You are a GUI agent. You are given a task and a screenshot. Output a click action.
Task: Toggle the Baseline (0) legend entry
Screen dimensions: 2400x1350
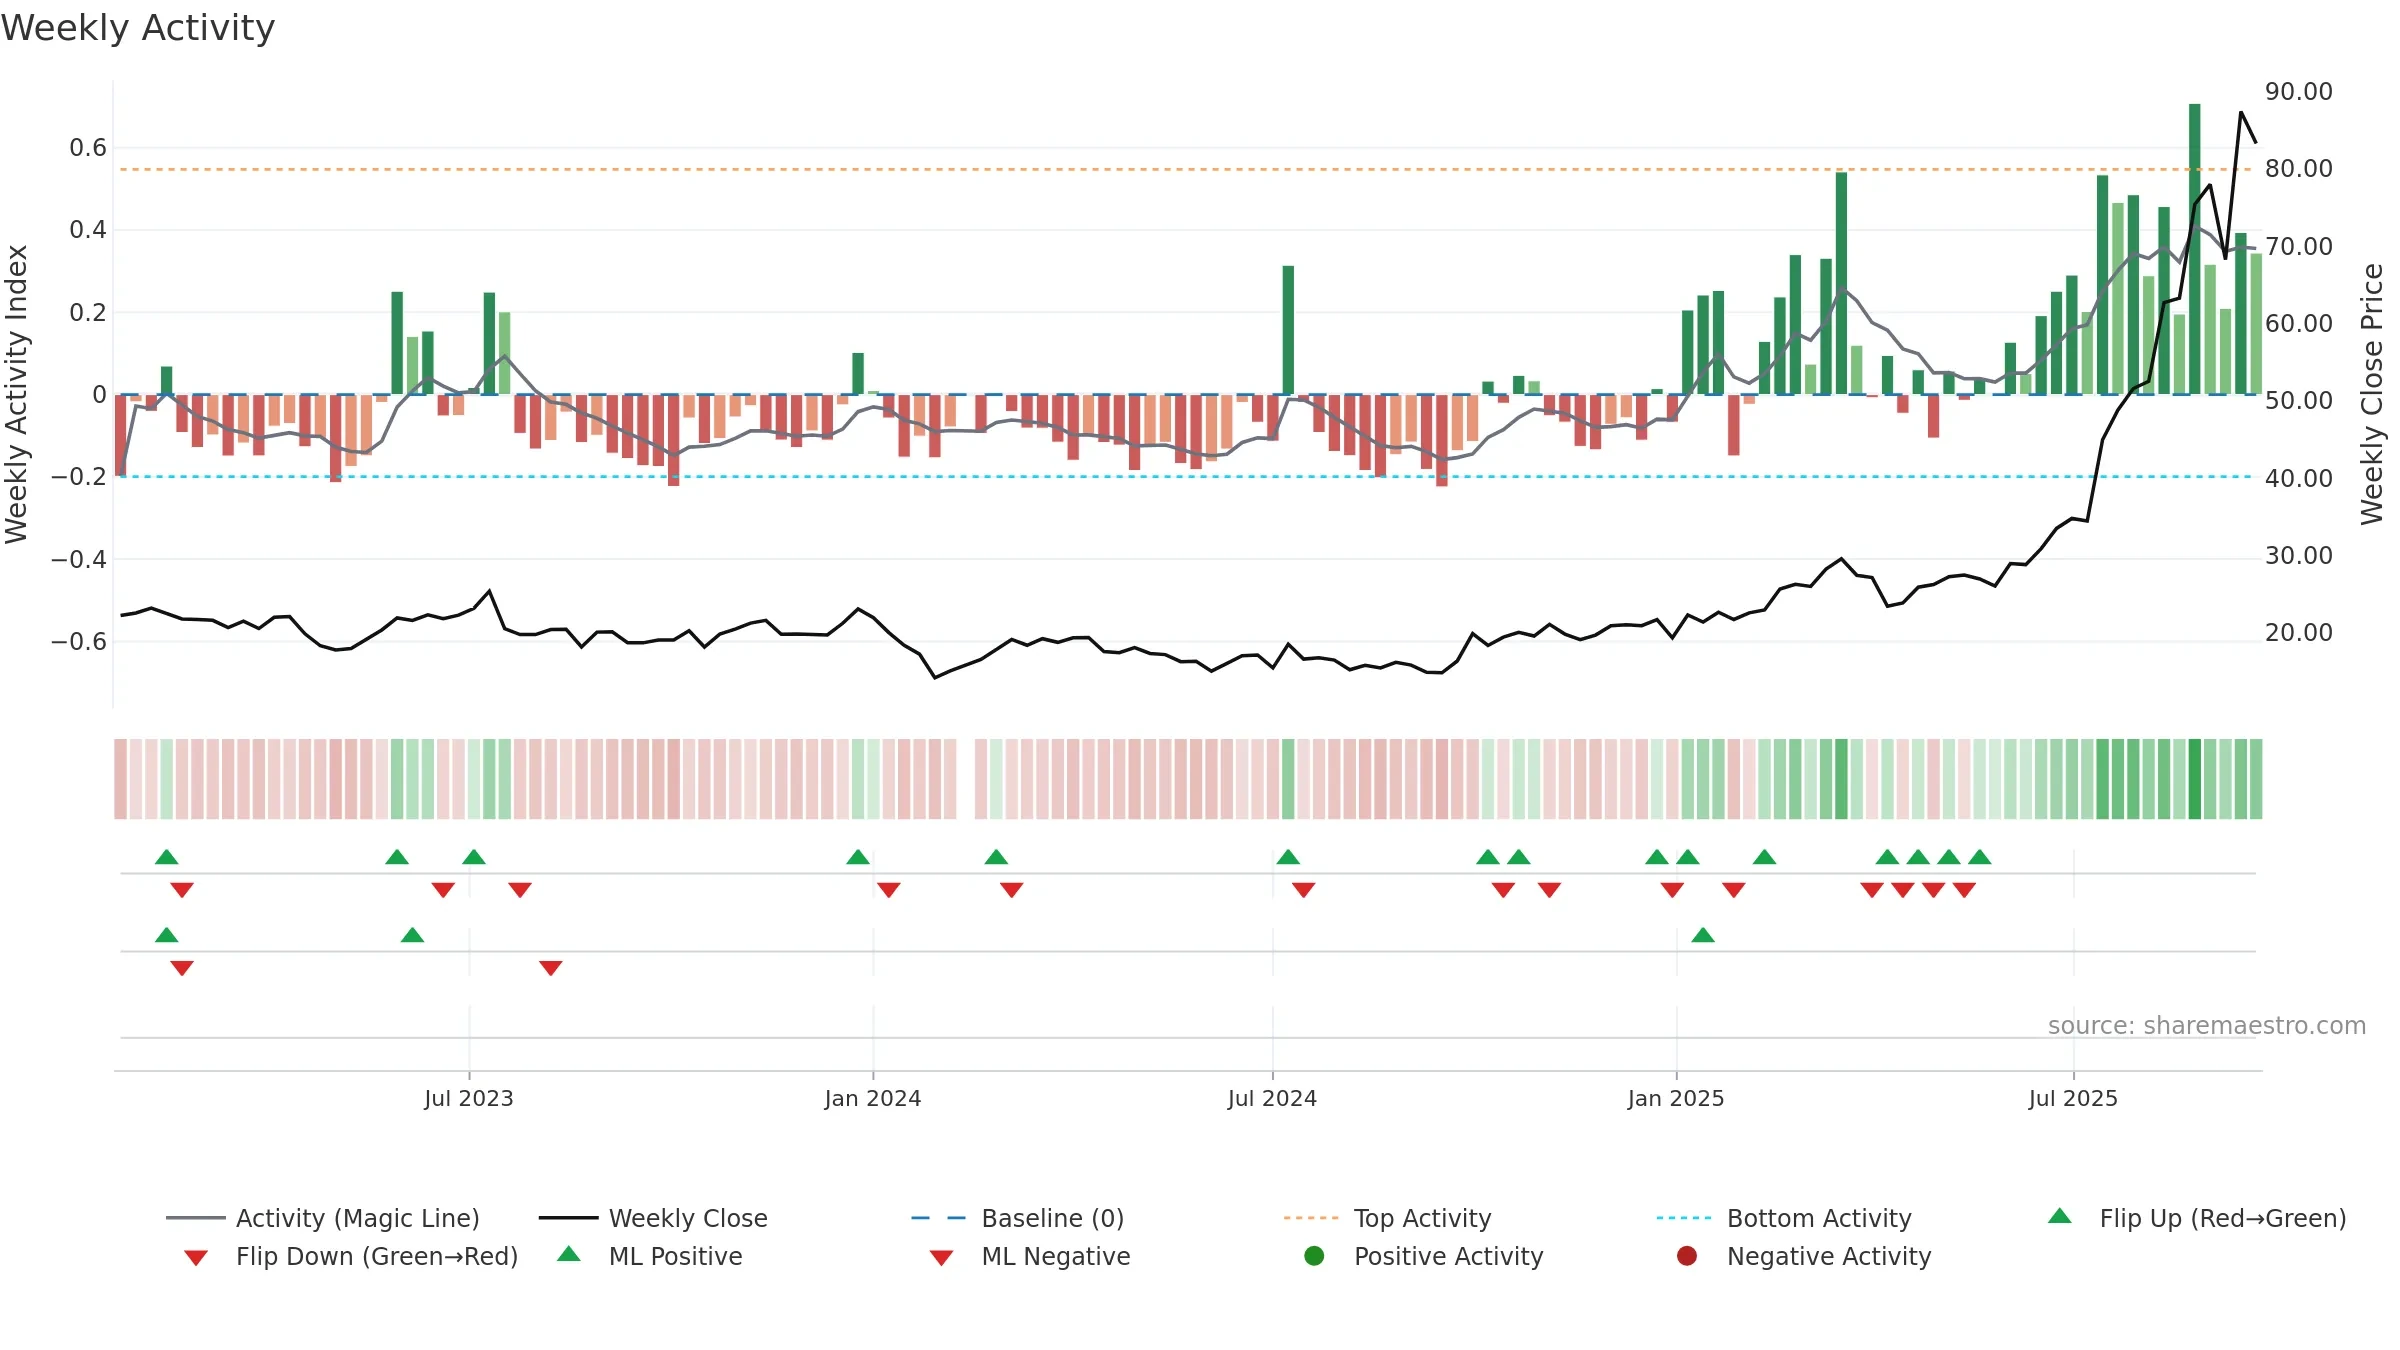(x=1018, y=1218)
